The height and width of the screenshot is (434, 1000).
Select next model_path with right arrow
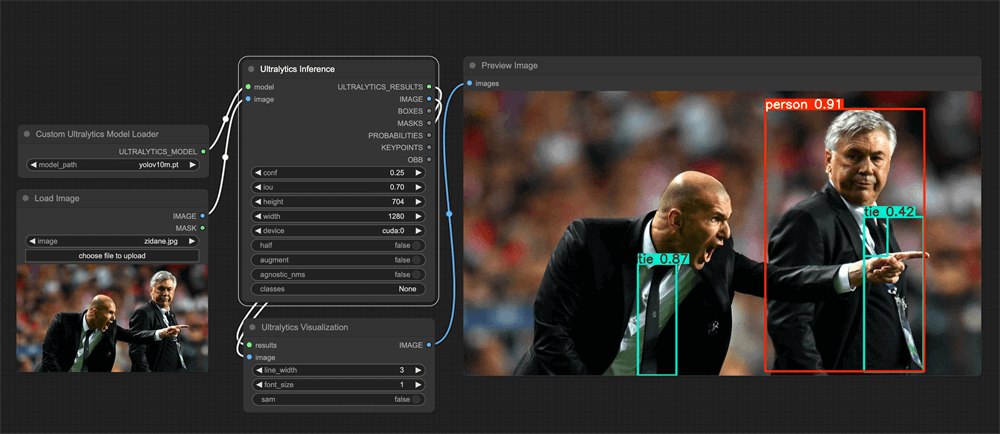[192, 164]
